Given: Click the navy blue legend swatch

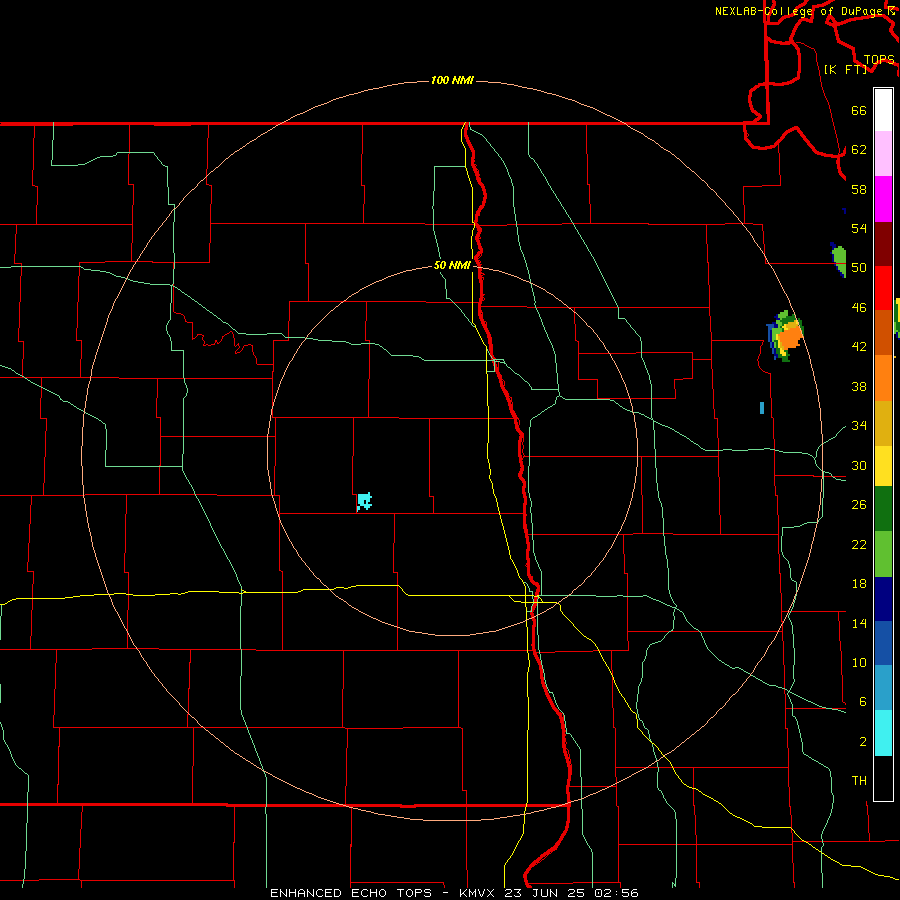Looking at the screenshot, I should [x=883, y=599].
